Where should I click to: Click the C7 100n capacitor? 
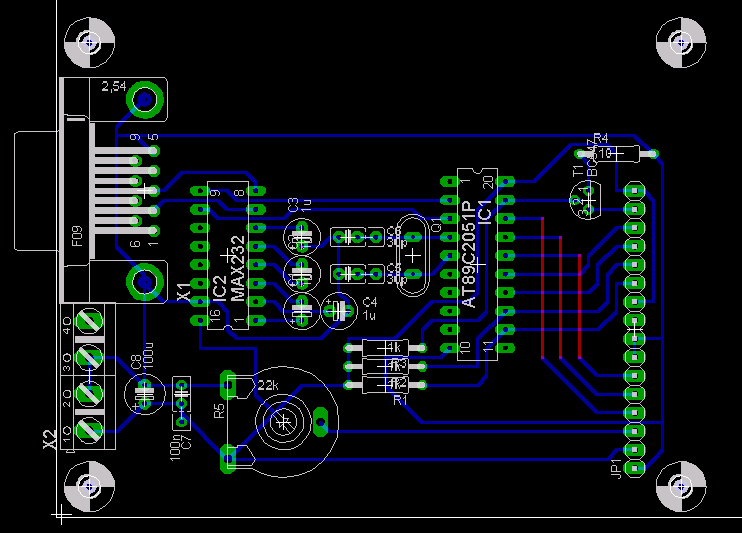coord(181,394)
